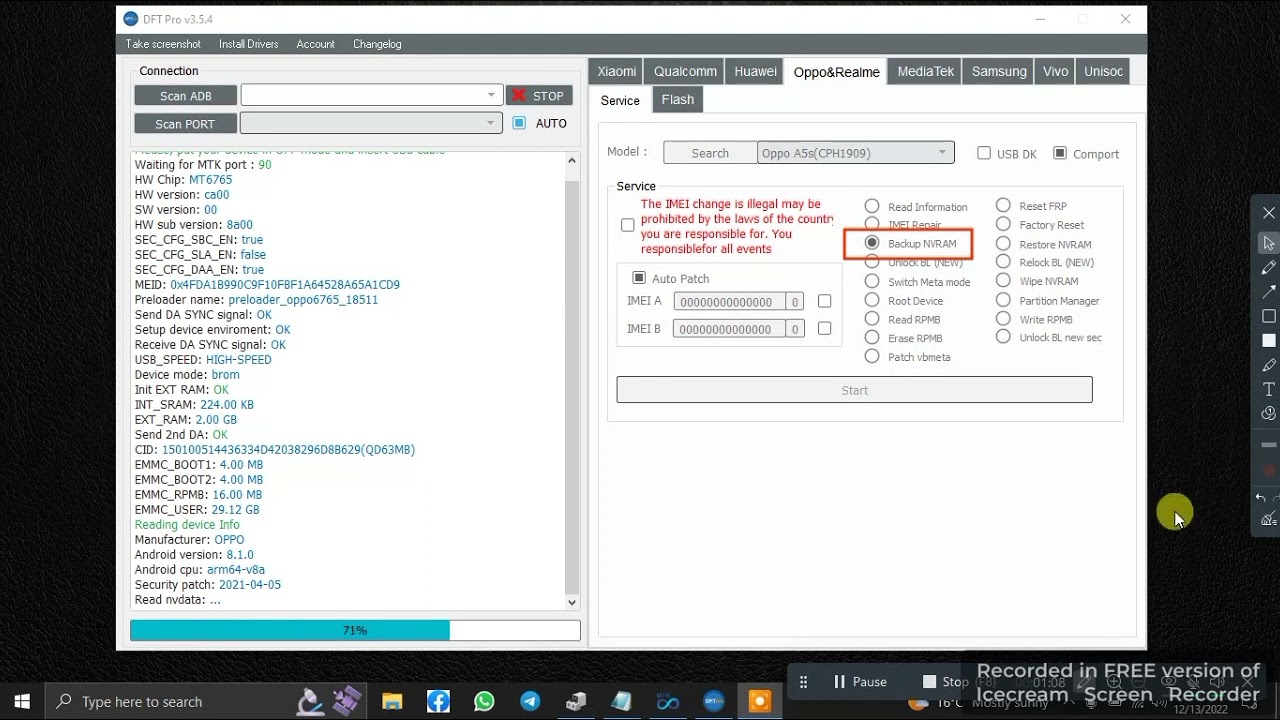The width and height of the screenshot is (1280, 720).
Task: Toggle the AUTO checkbox
Action: coord(519,123)
